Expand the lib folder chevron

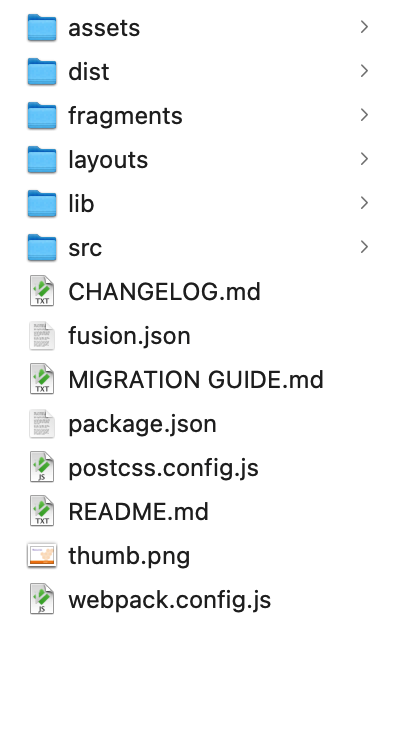tap(364, 203)
